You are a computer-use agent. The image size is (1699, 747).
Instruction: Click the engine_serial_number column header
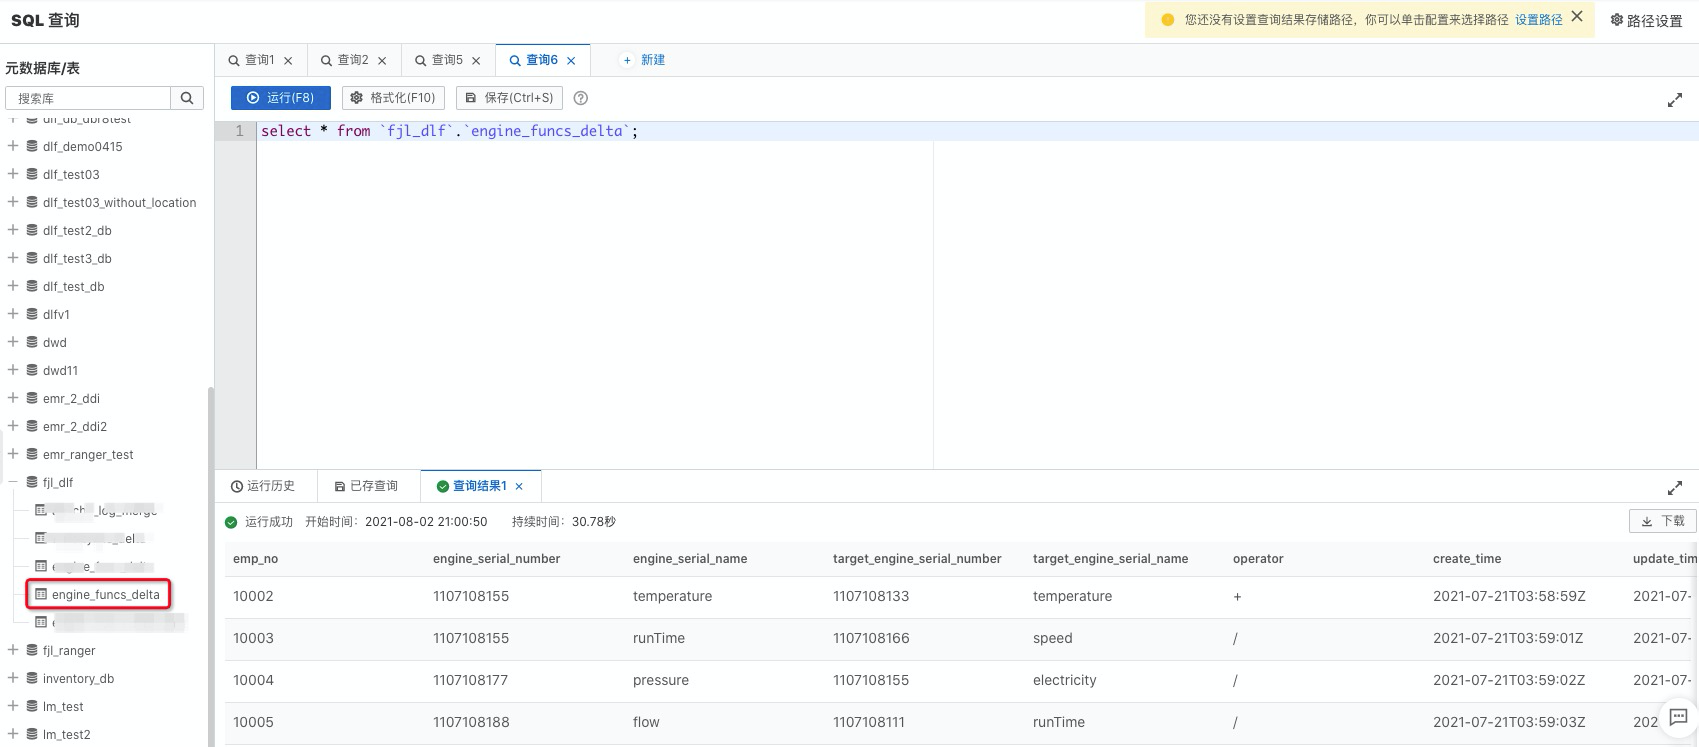tap(496, 559)
